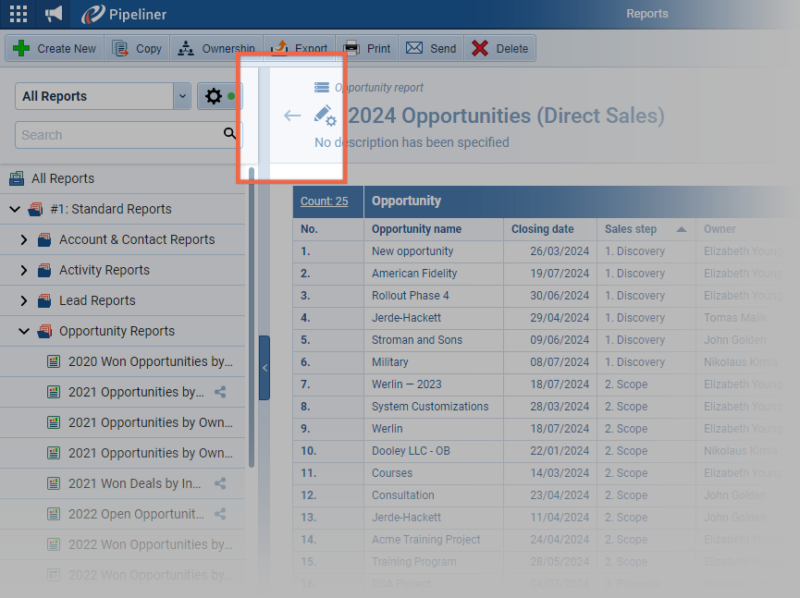Click the edit pencil icon on the report
Screen dimensions: 800x598
[x=322, y=113]
